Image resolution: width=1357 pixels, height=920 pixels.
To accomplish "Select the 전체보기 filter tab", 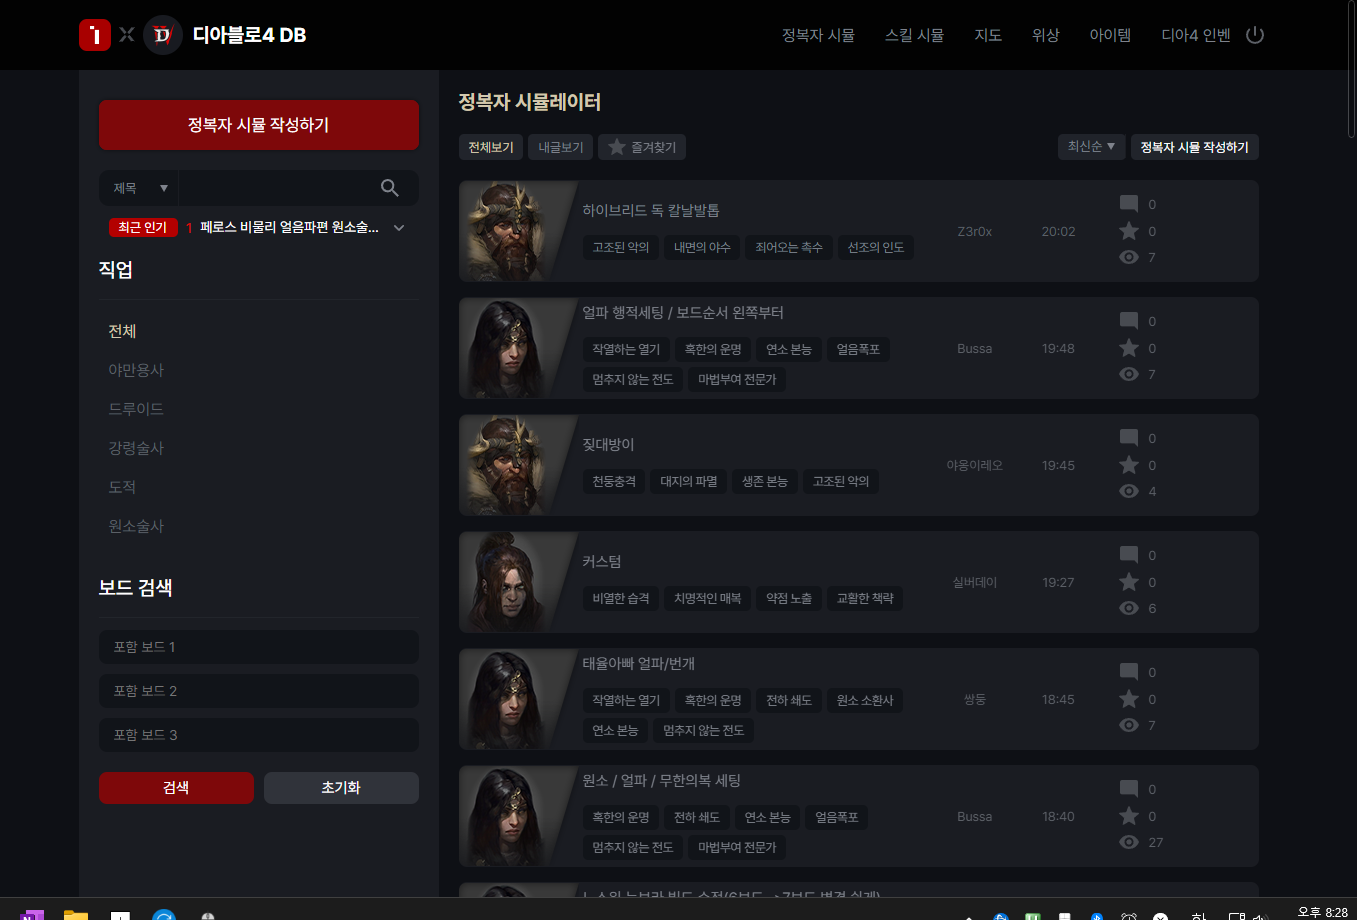I will pyautogui.click(x=491, y=147).
